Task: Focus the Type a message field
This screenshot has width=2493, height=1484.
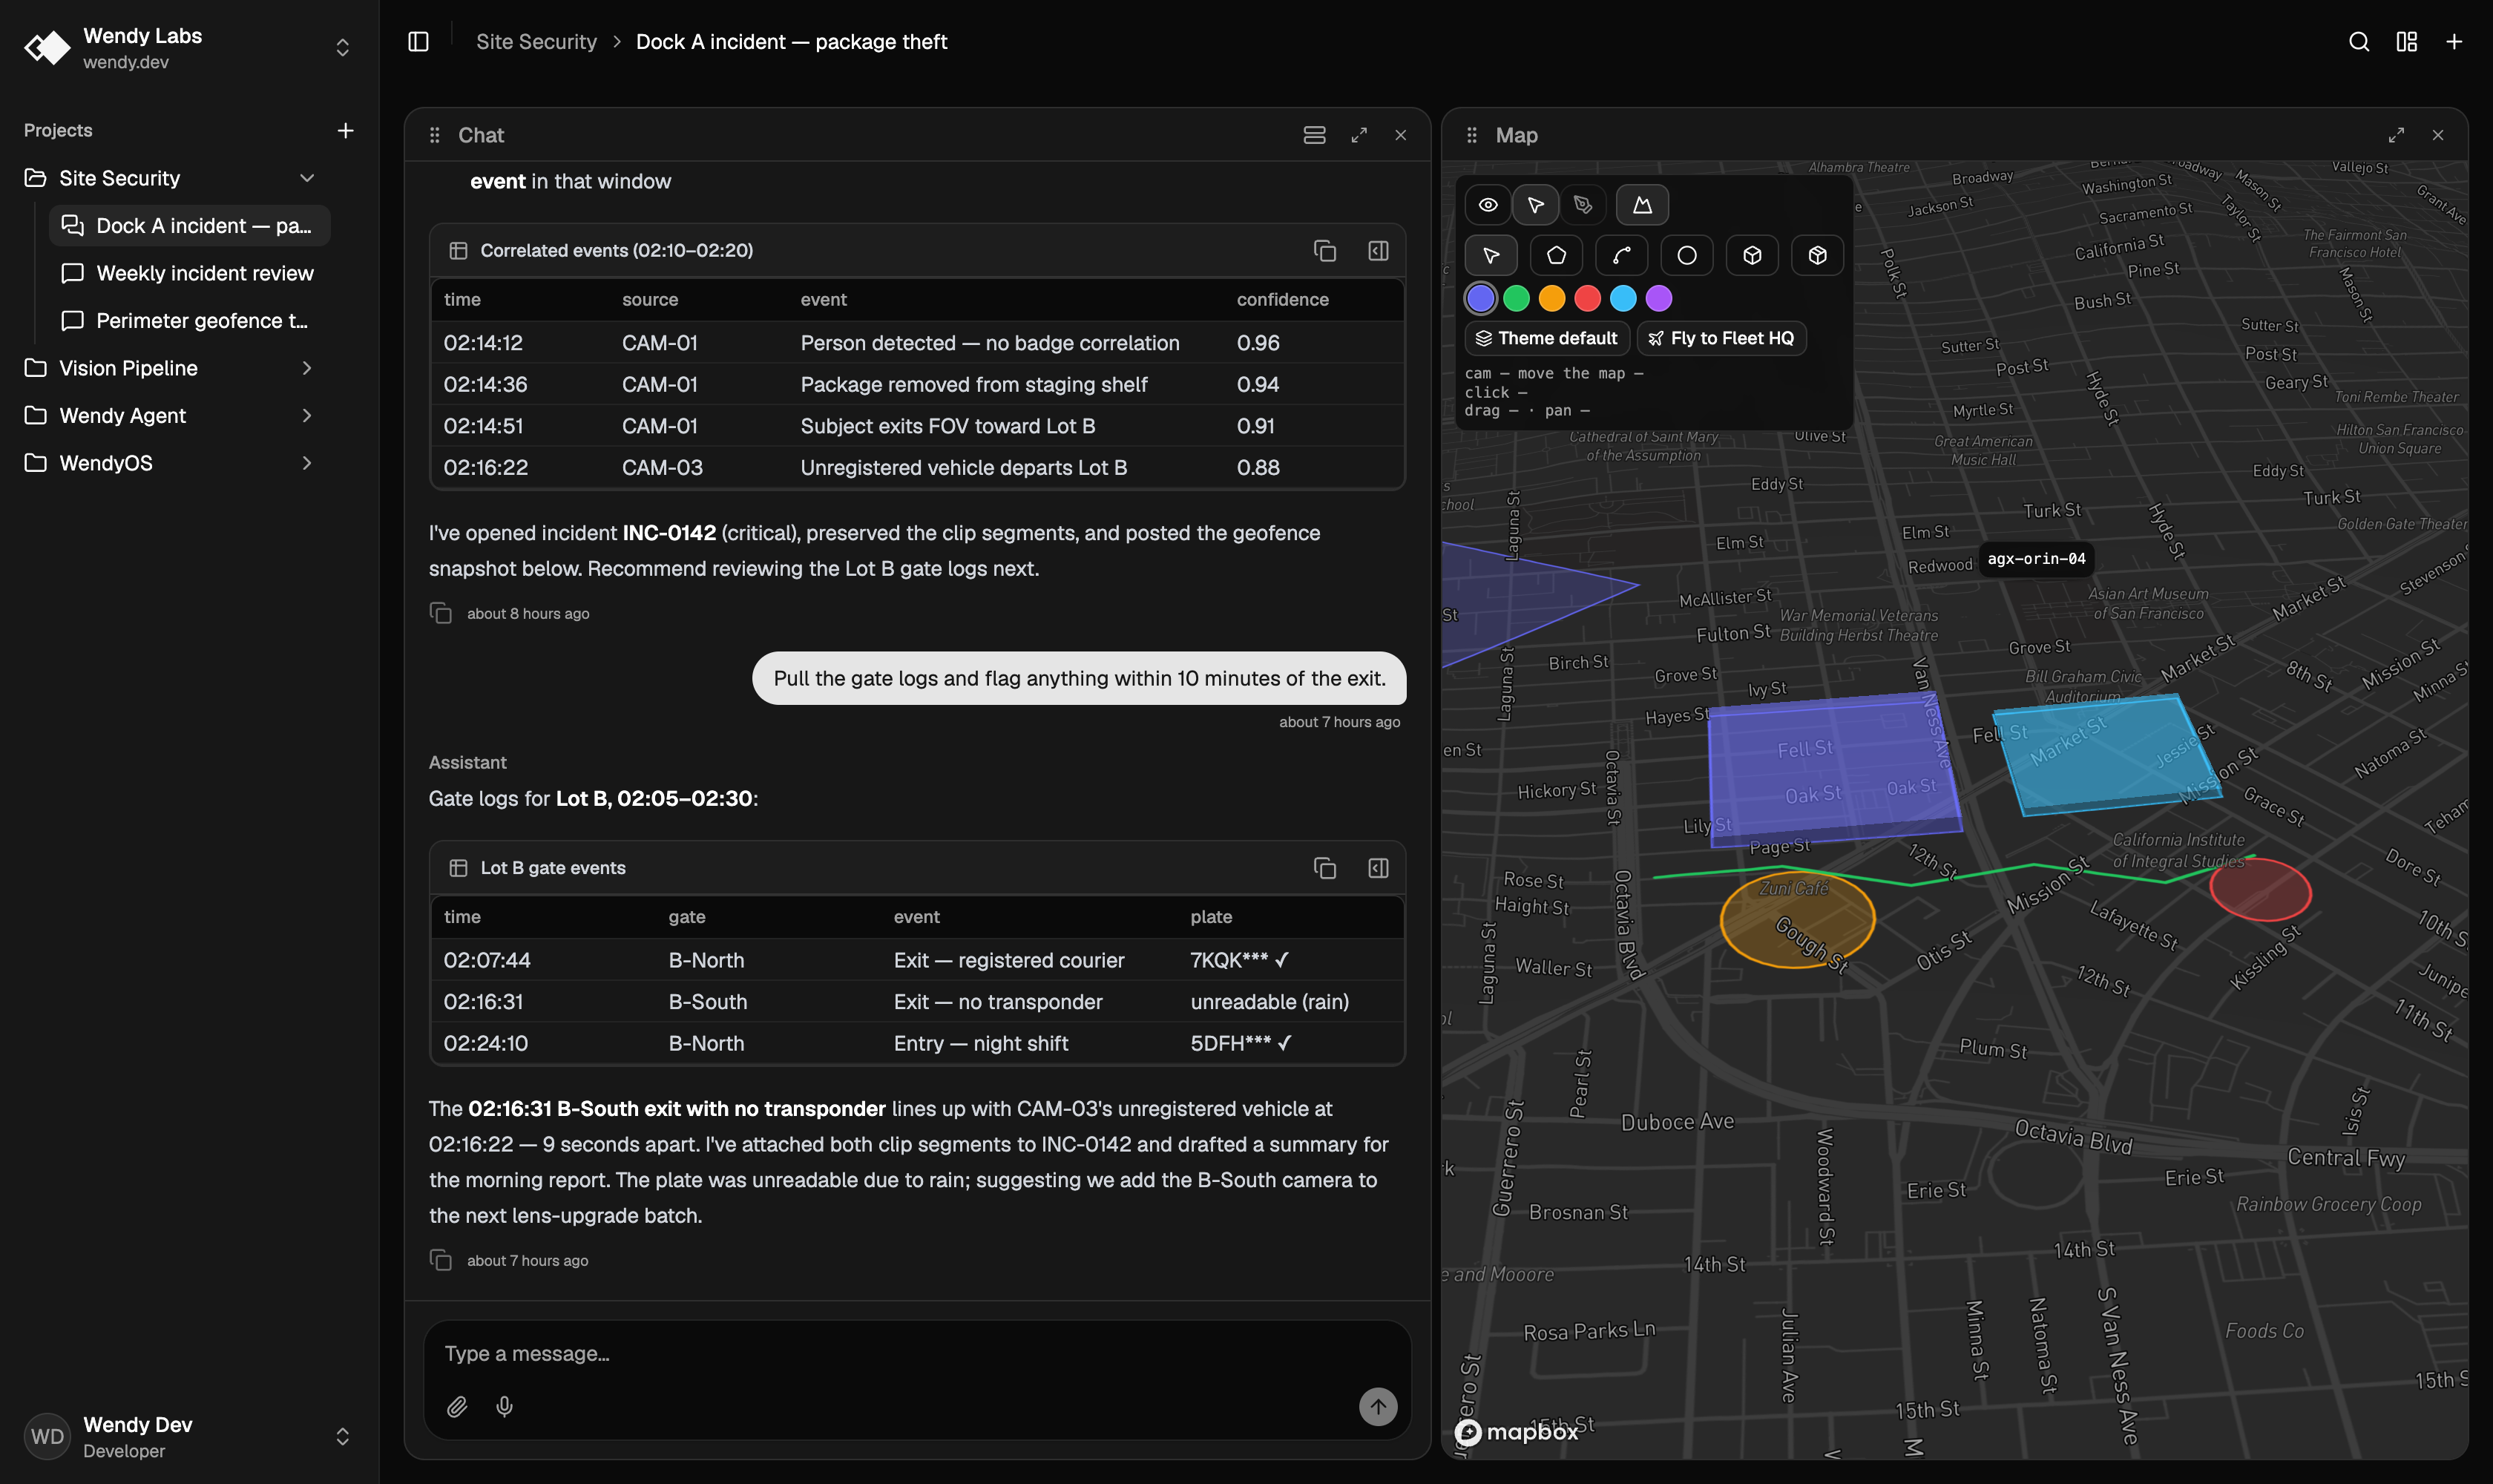Action: [x=917, y=1354]
